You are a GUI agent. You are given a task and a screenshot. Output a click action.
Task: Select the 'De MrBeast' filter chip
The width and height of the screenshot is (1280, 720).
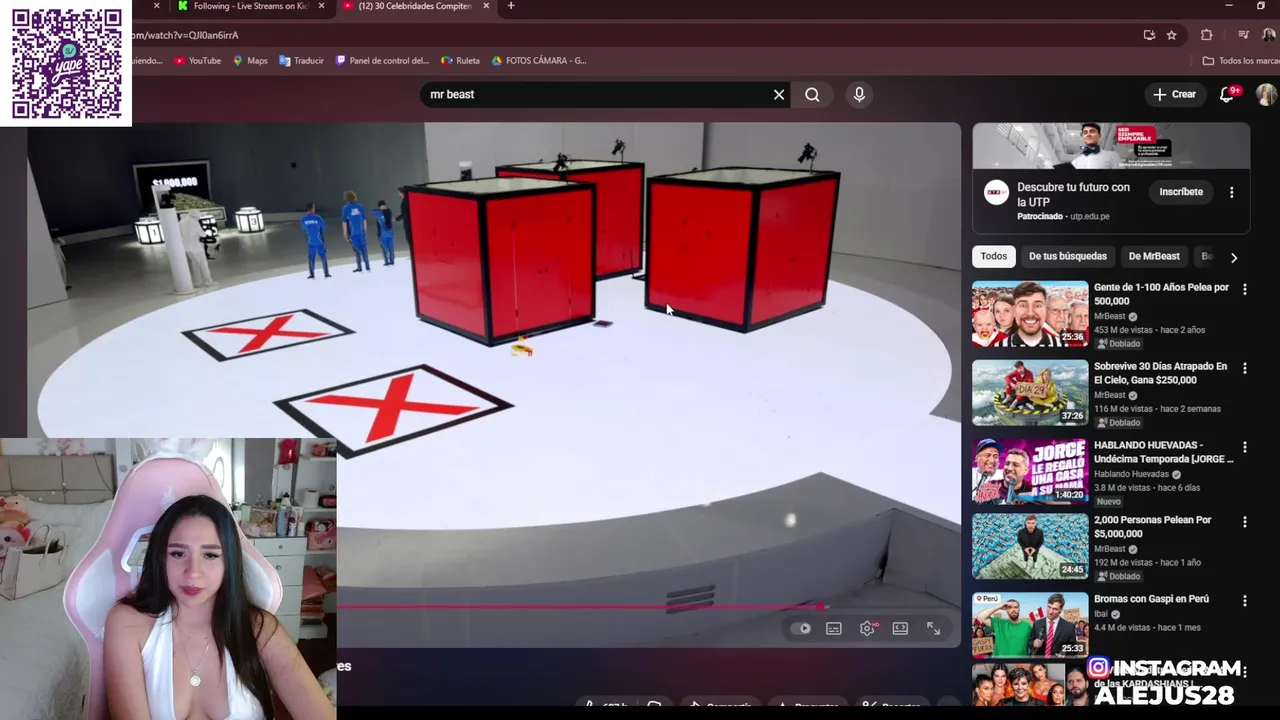tap(1154, 256)
